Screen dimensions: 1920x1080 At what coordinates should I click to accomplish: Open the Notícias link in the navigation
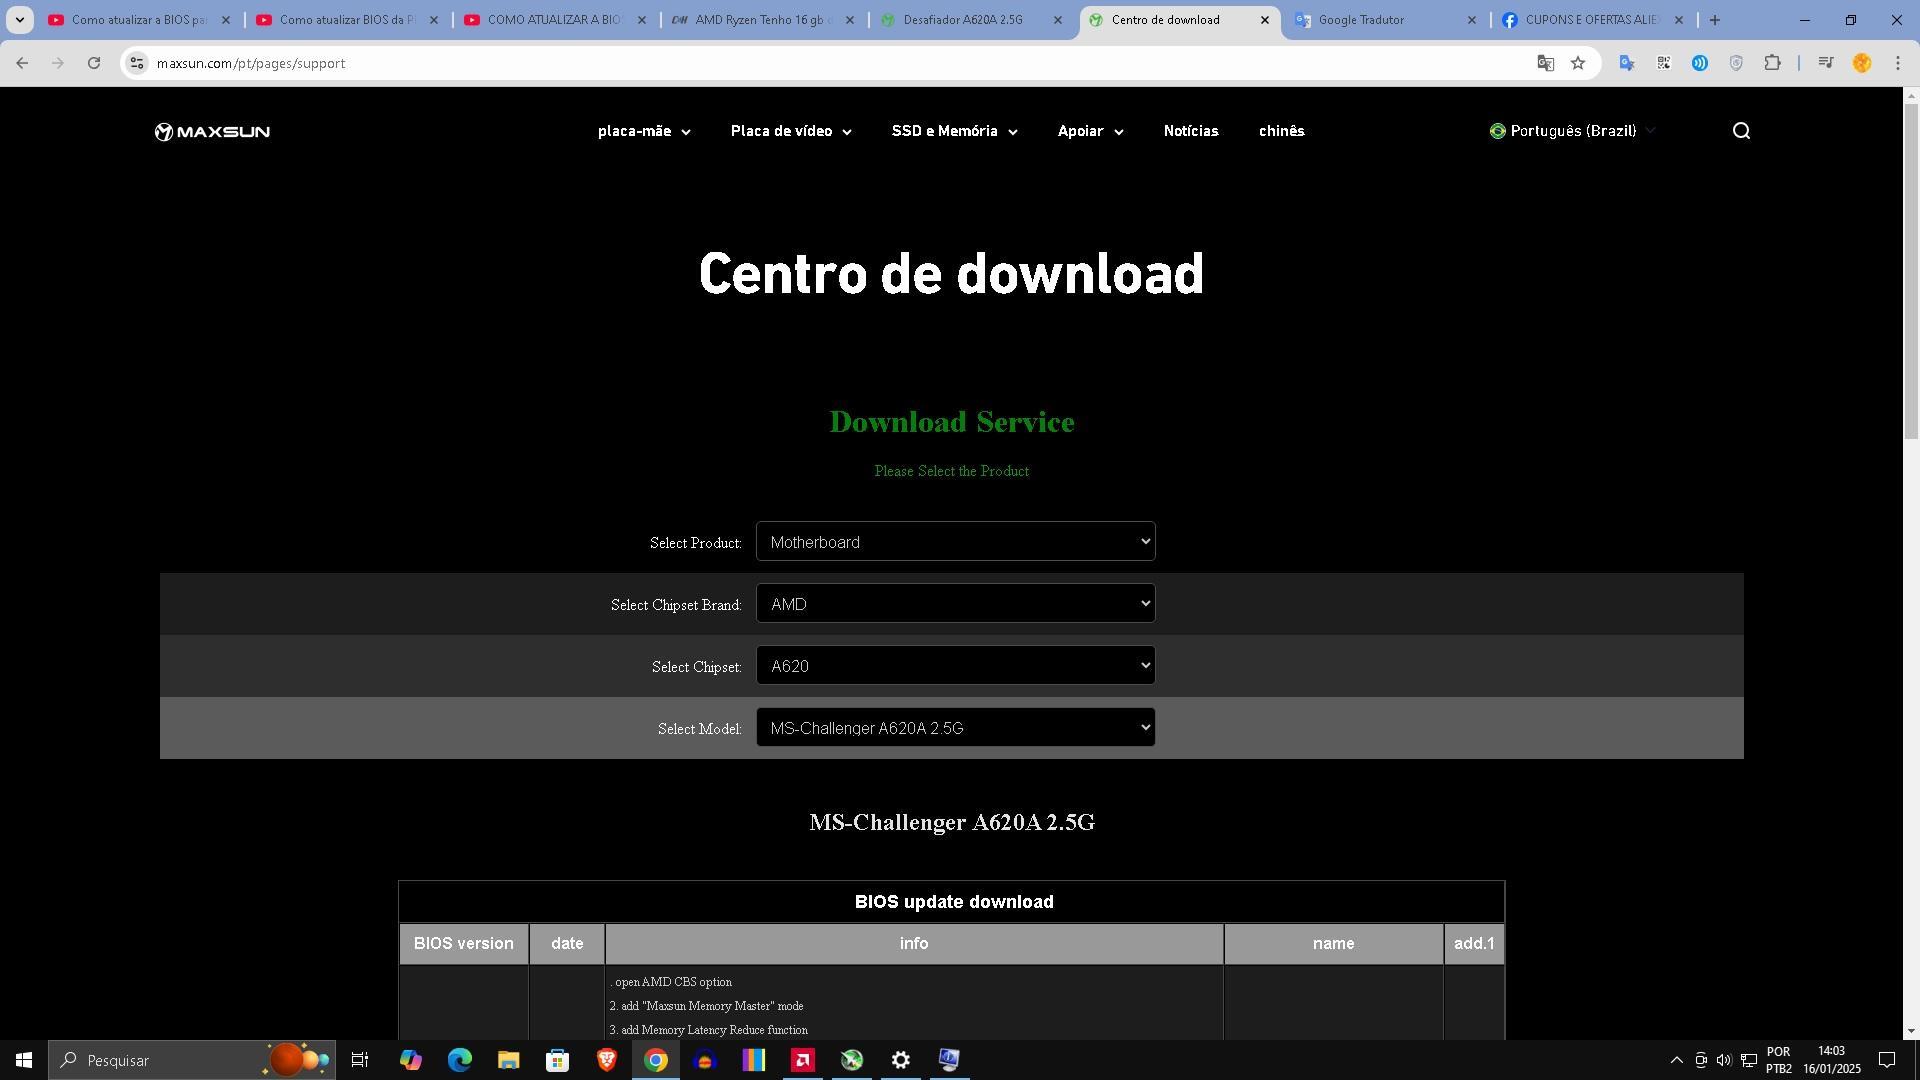(1190, 132)
